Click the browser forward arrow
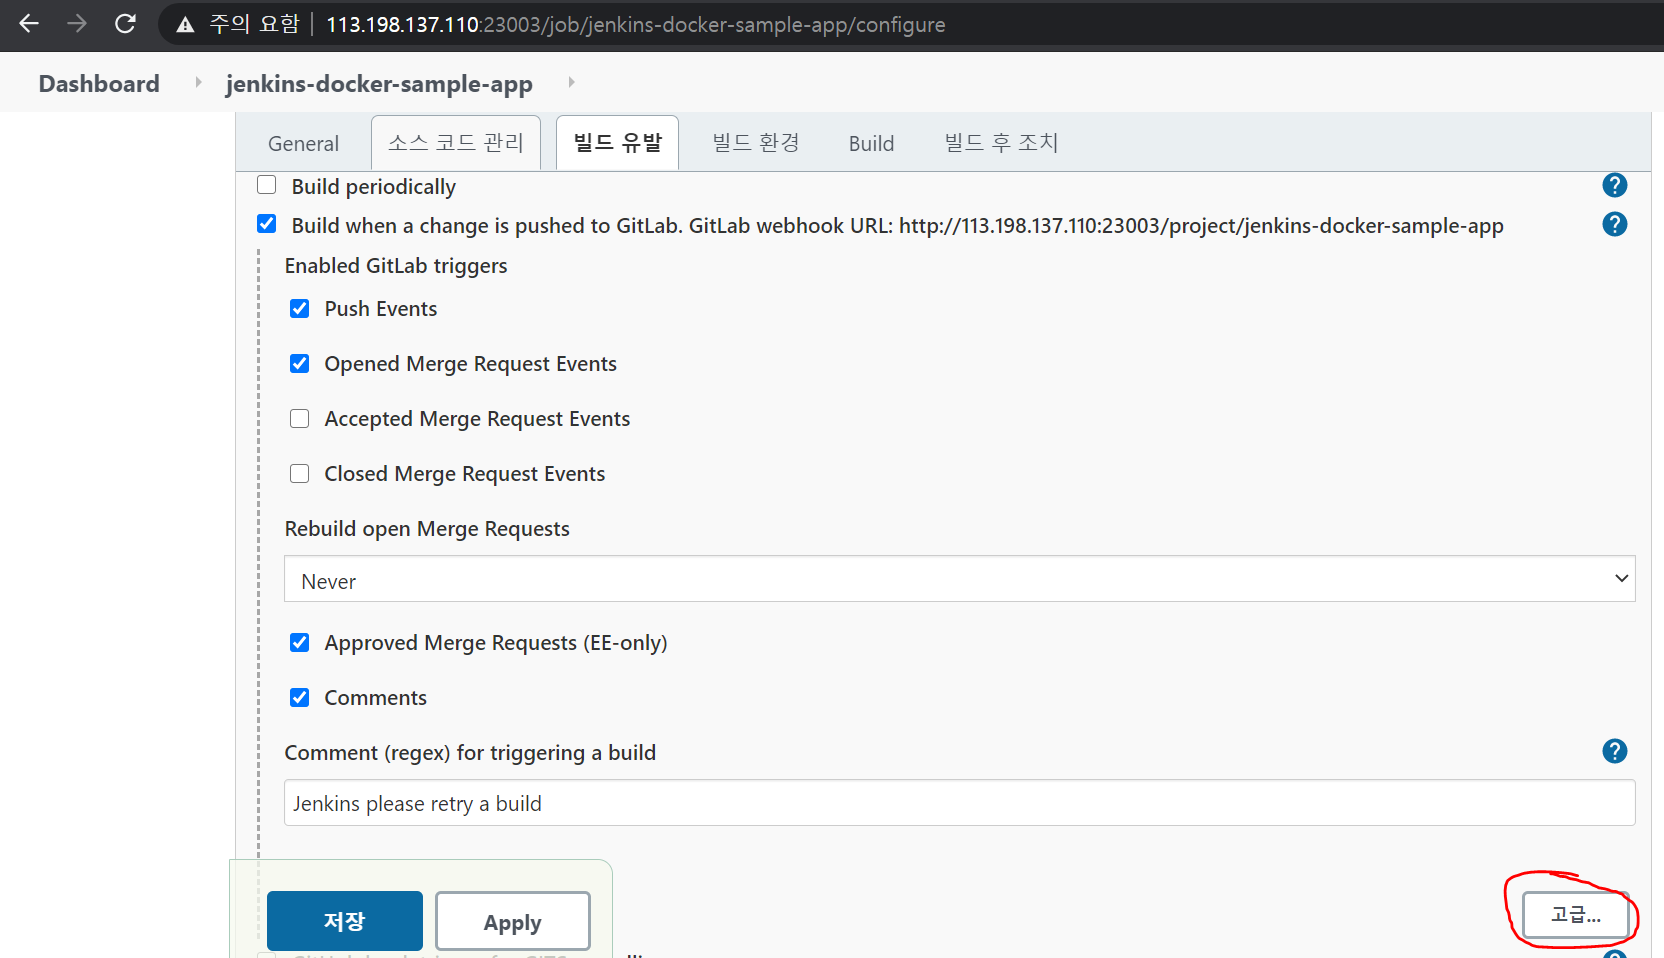The width and height of the screenshot is (1664, 958). point(77,24)
